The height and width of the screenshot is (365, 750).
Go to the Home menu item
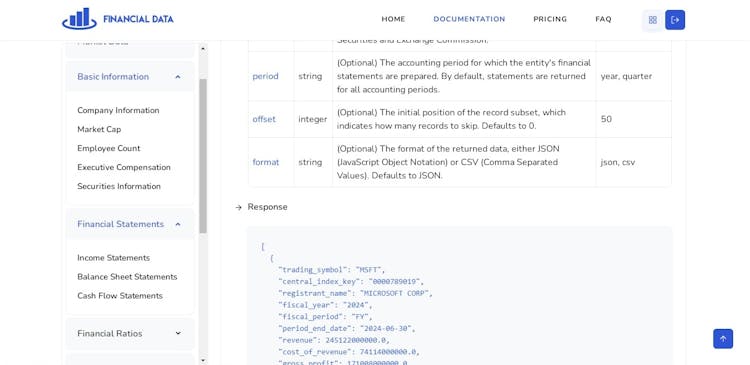pyautogui.click(x=393, y=19)
